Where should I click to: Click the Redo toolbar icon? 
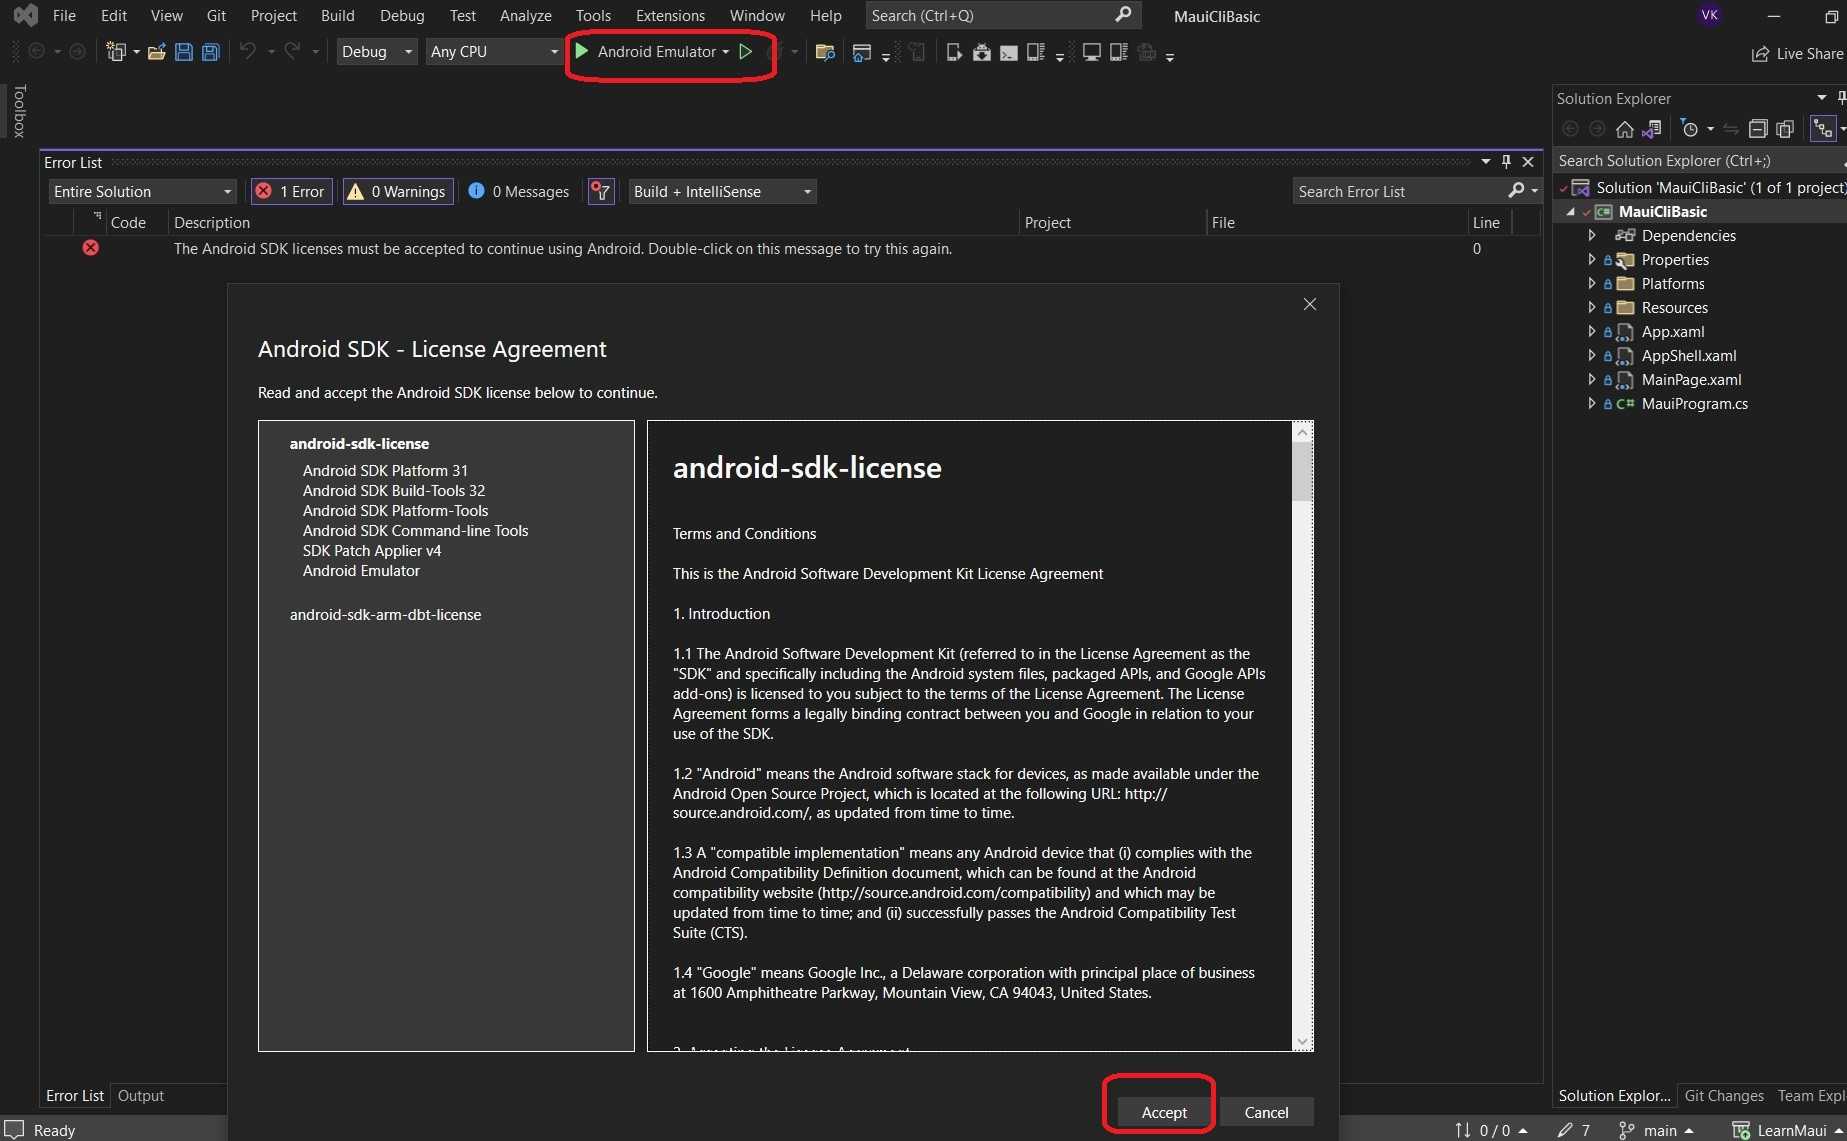tap(292, 51)
